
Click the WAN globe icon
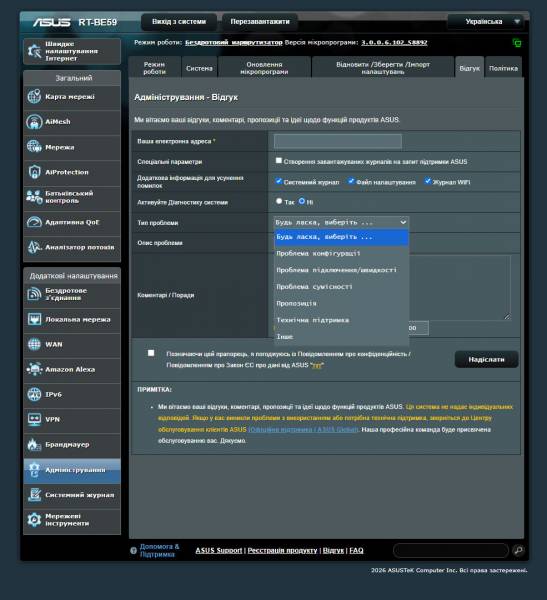pyautogui.click(x=34, y=344)
